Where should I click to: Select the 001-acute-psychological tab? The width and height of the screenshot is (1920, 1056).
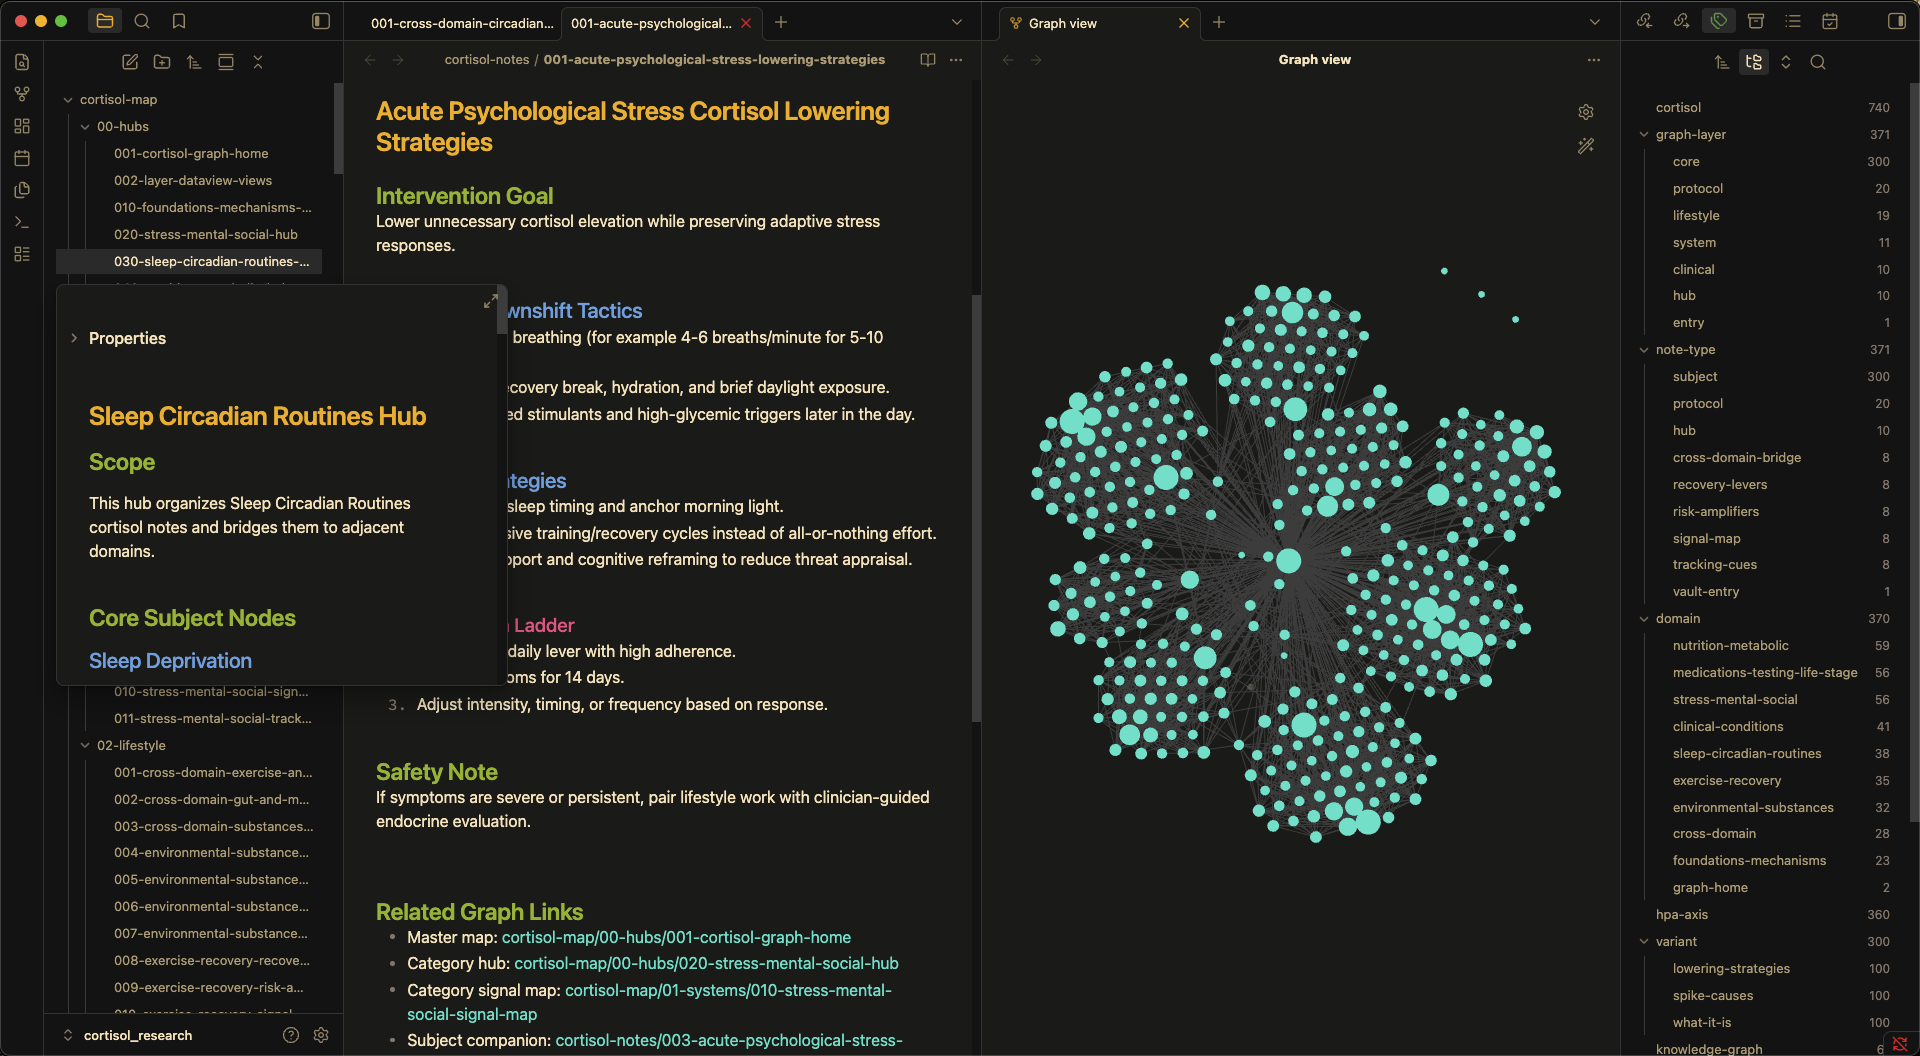pyautogui.click(x=651, y=23)
